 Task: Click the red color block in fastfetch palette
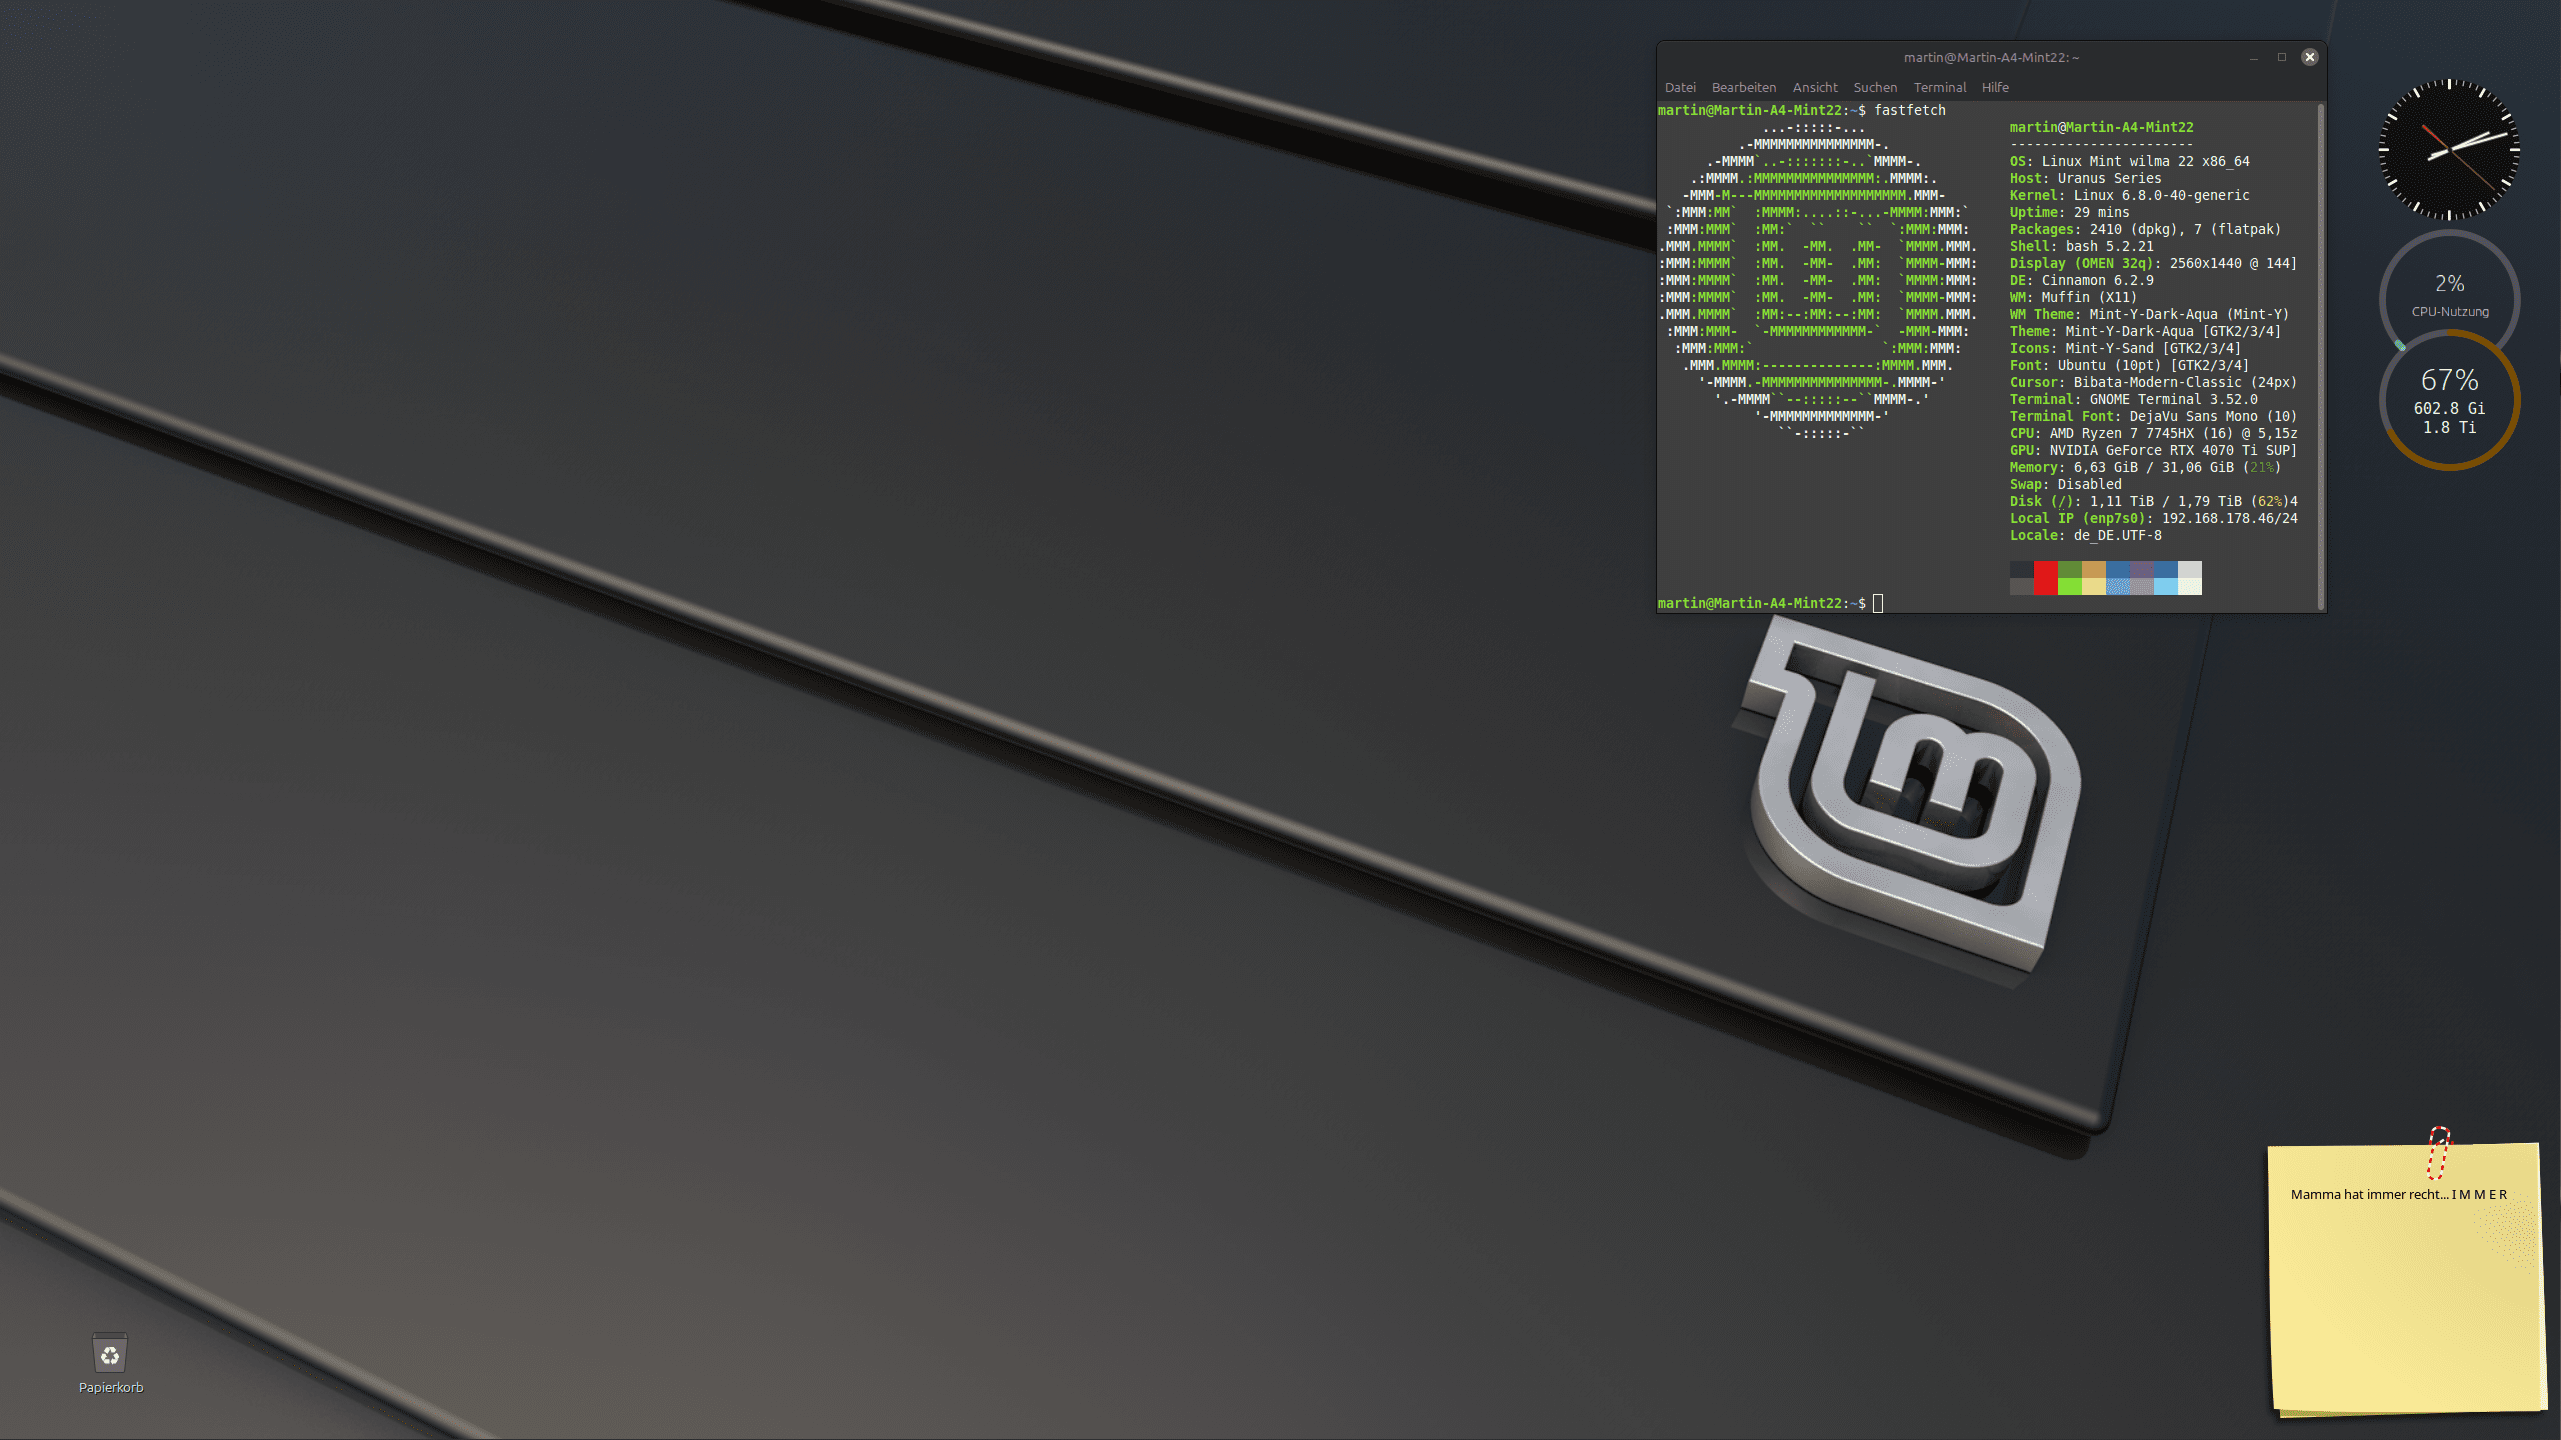coord(2045,578)
